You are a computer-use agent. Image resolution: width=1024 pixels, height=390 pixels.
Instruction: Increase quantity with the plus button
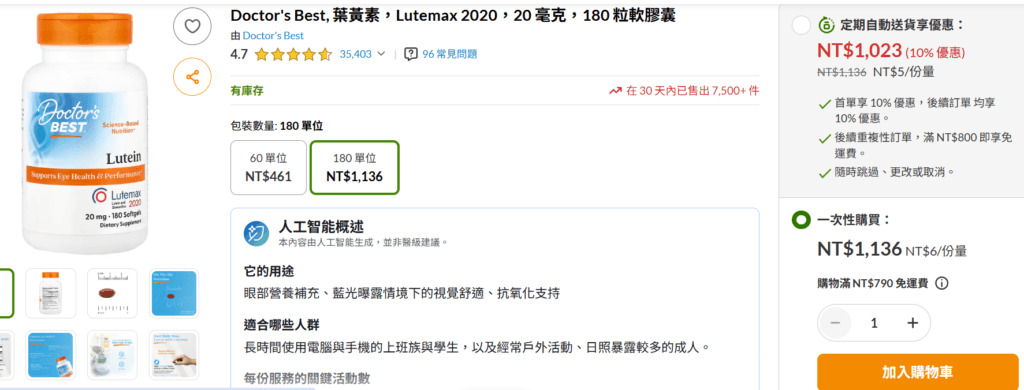coord(912,323)
